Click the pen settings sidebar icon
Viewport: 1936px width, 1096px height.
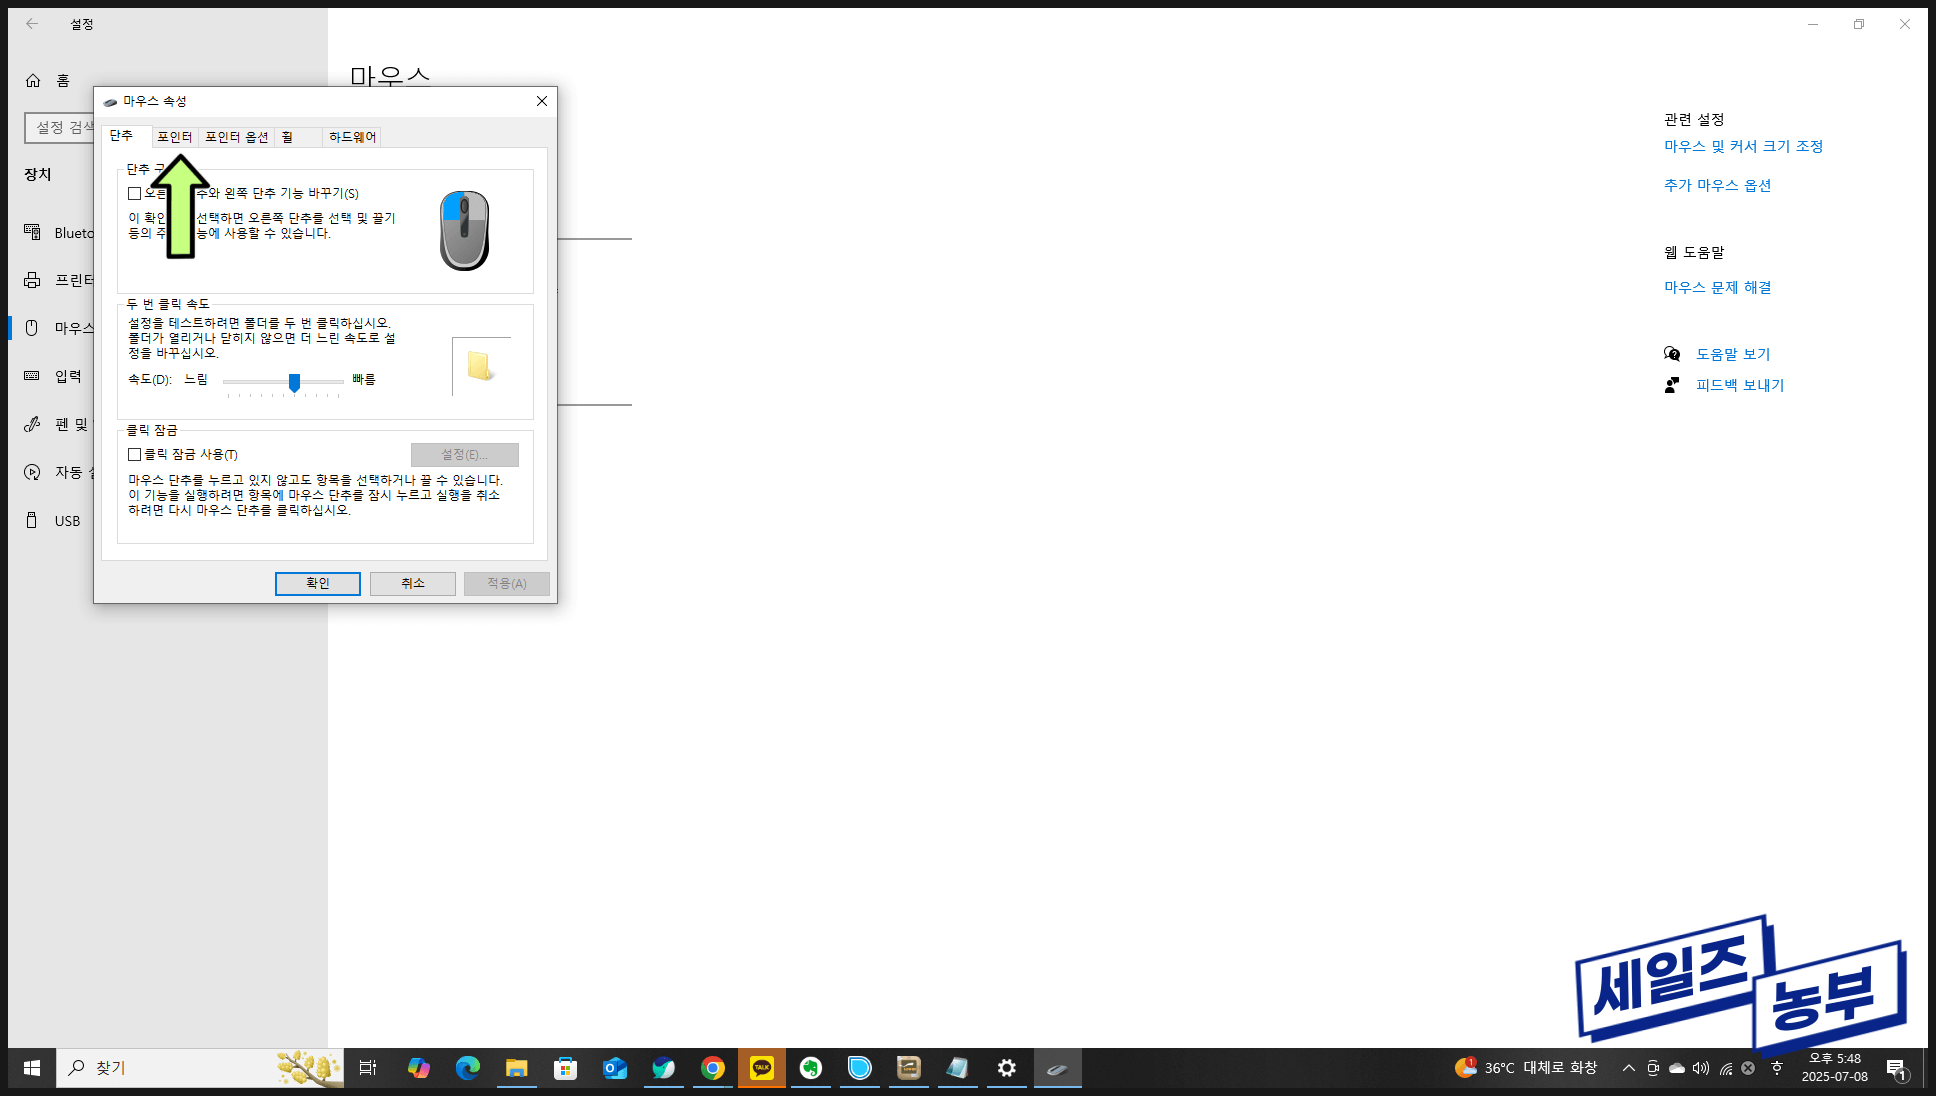32,424
